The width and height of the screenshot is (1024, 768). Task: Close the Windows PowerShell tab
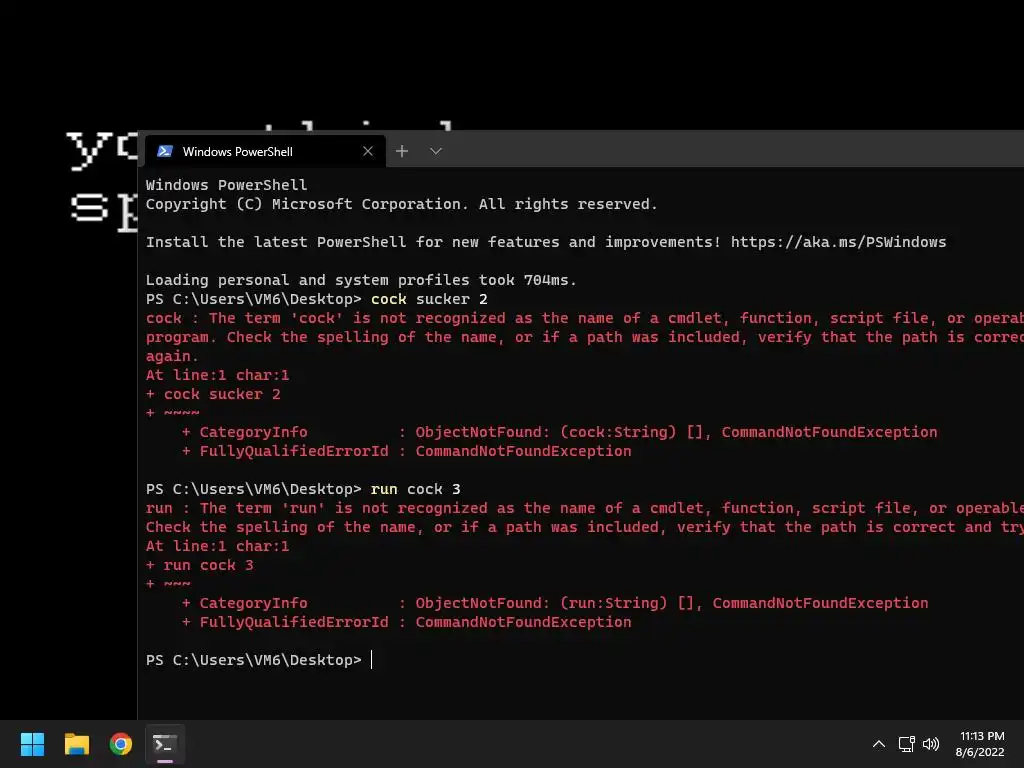pyautogui.click(x=368, y=152)
